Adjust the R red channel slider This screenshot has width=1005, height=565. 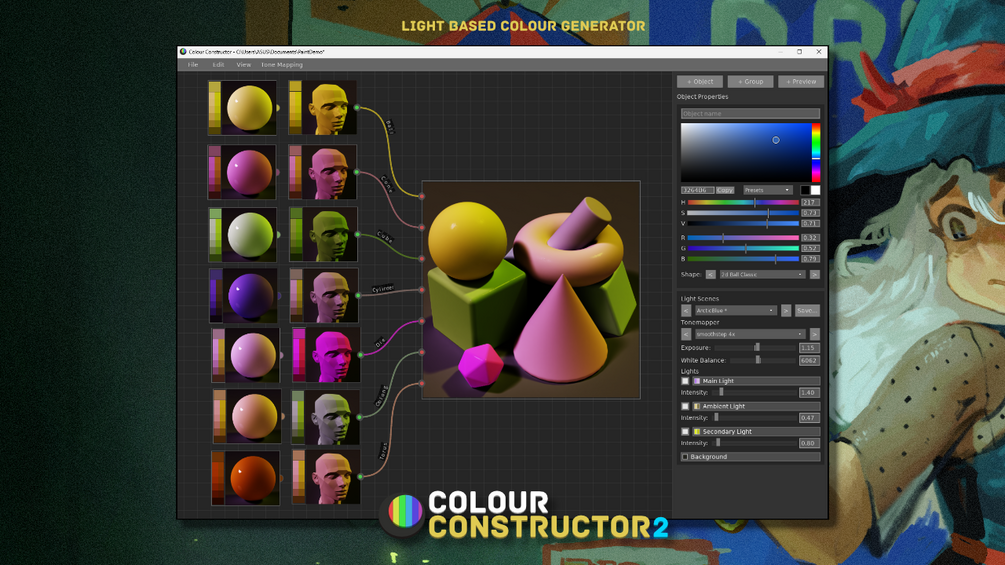click(x=743, y=238)
